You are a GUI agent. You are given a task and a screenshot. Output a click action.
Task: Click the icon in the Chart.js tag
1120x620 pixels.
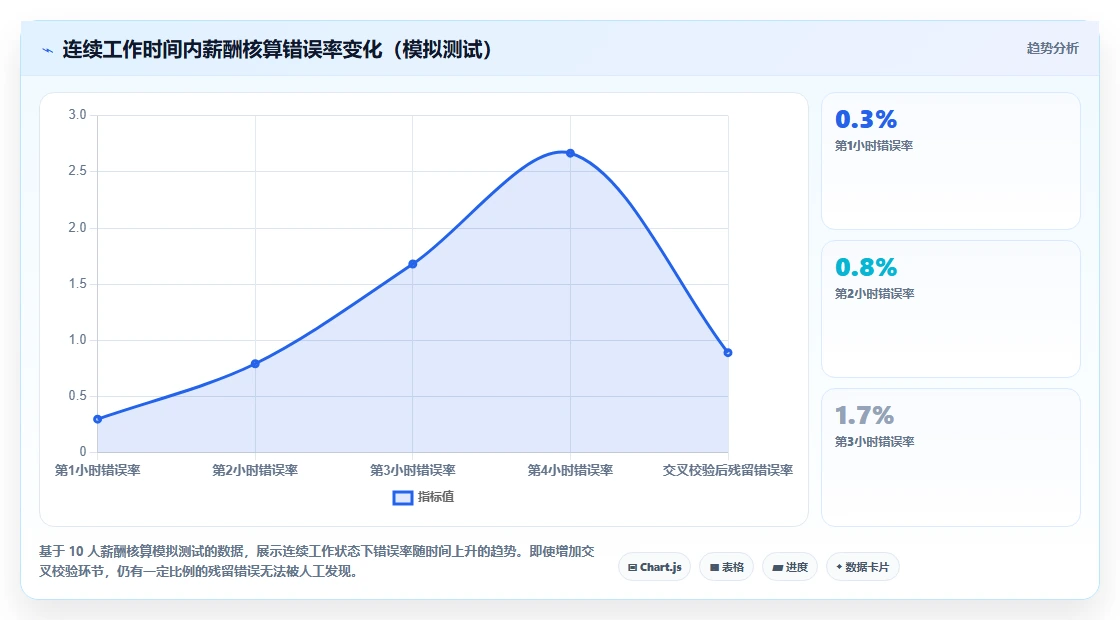[632, 567]
